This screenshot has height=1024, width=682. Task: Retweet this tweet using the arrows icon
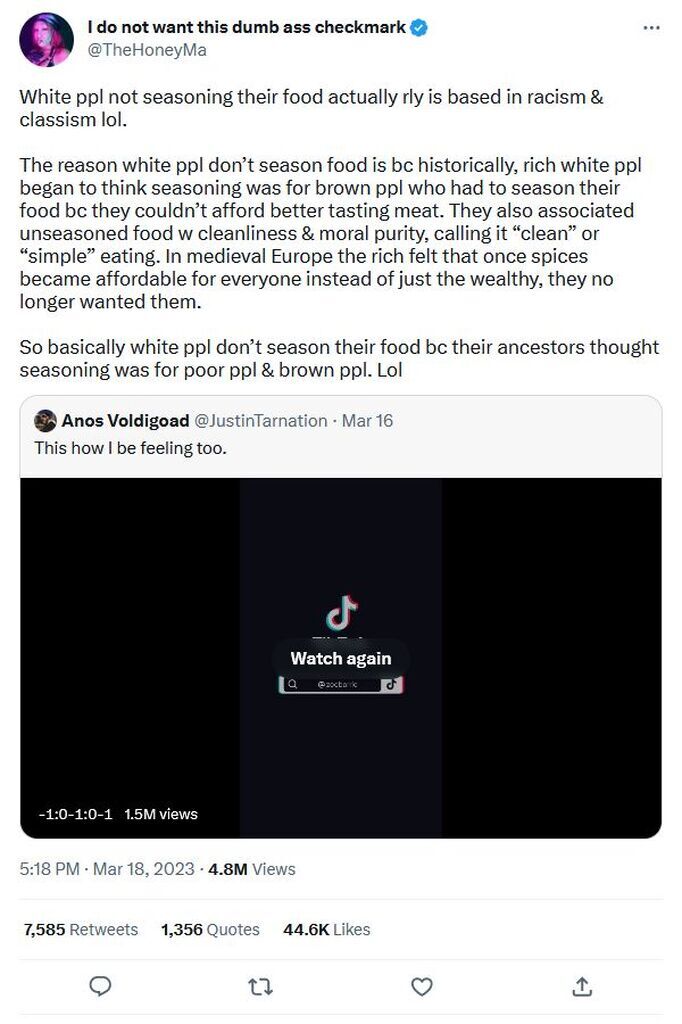coord(261,987)
